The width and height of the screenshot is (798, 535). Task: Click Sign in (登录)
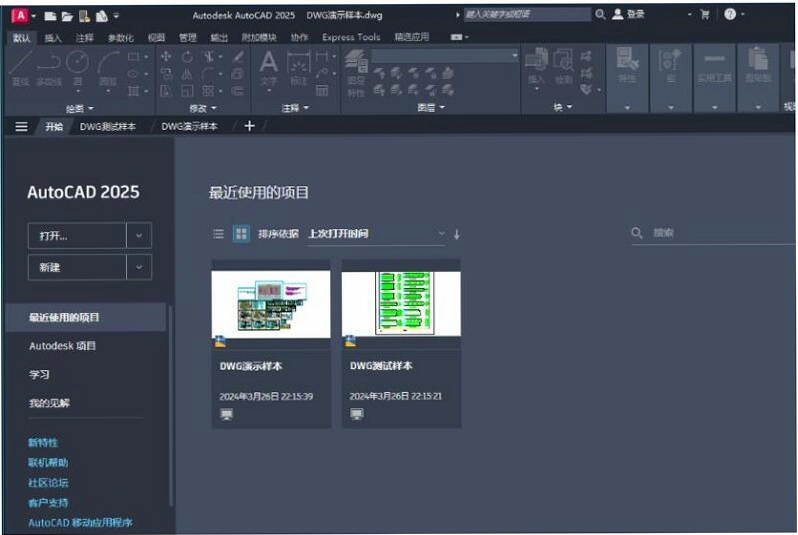point(629,14)
